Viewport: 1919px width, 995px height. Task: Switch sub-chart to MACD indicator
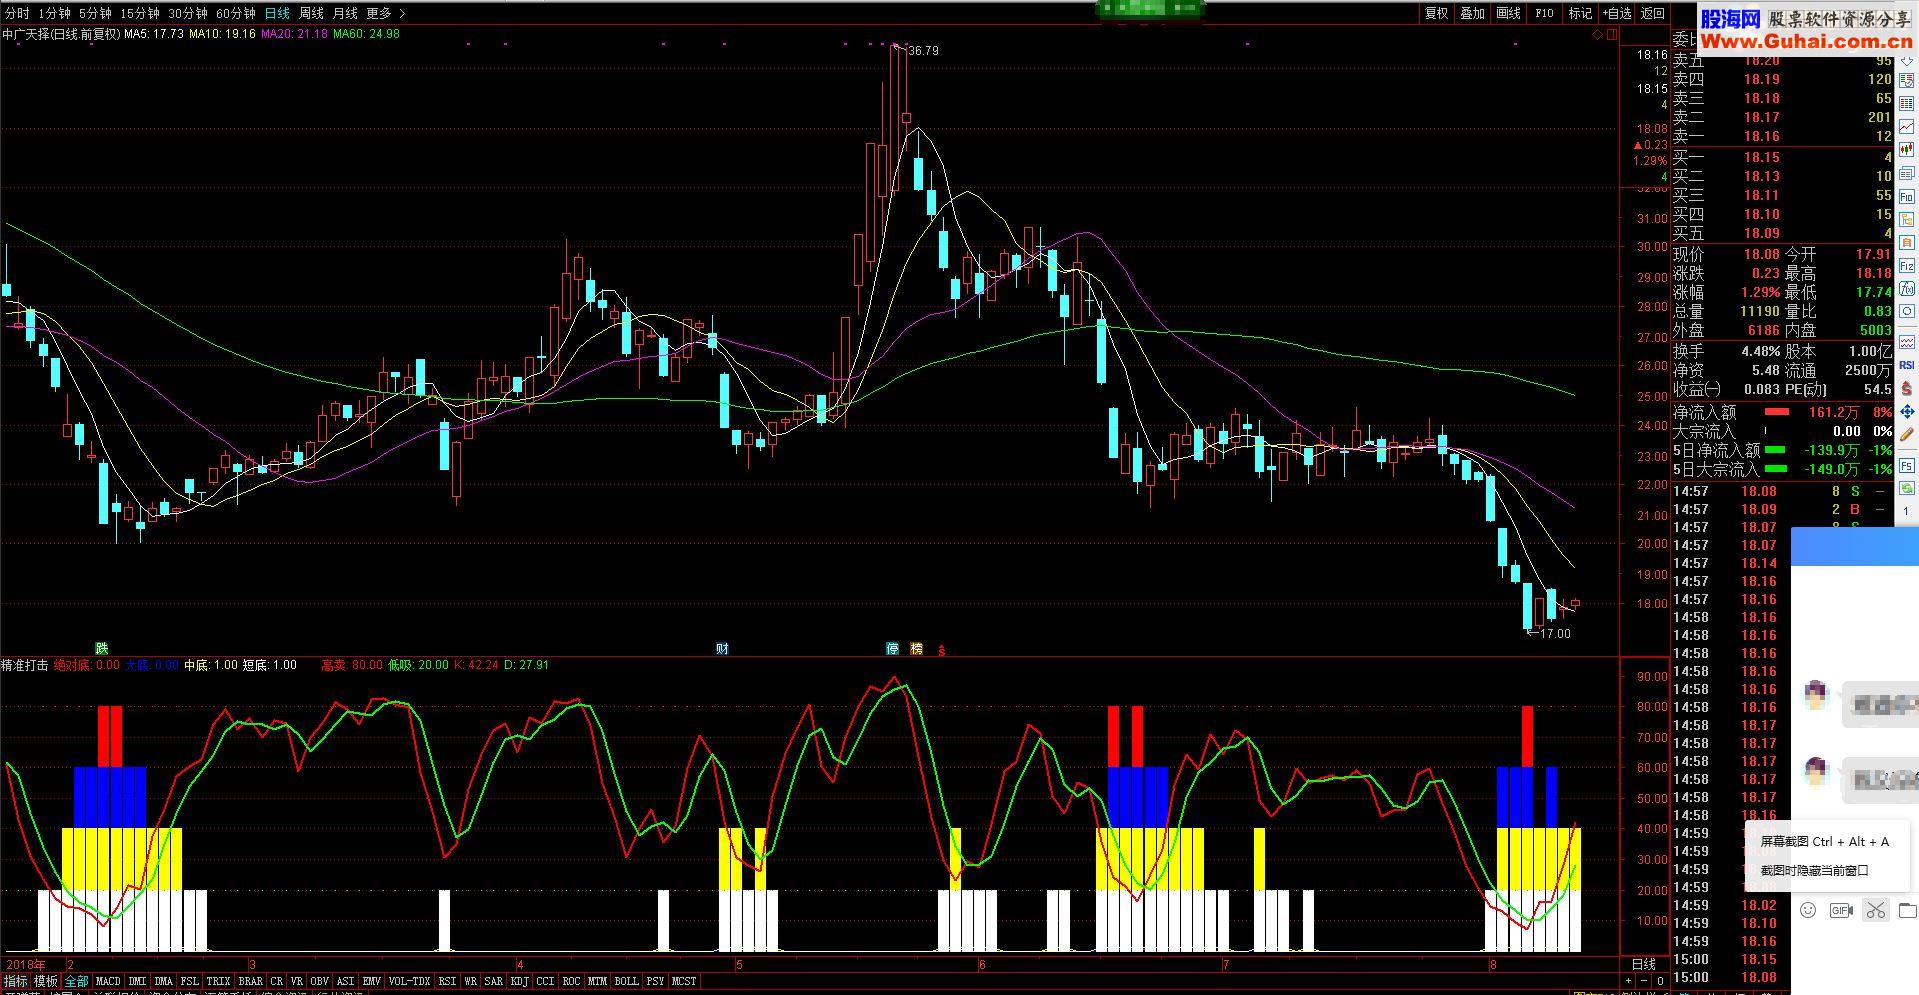pos(108,982)
